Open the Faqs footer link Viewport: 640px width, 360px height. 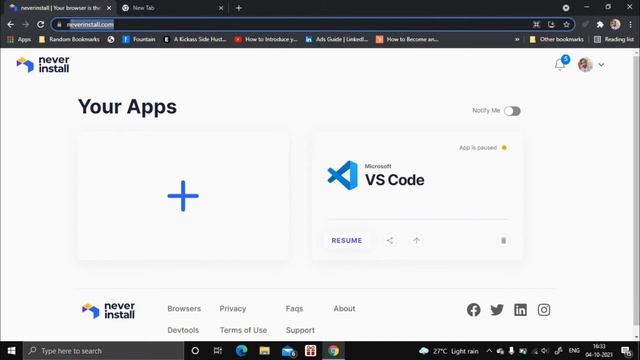click(294, 309)
